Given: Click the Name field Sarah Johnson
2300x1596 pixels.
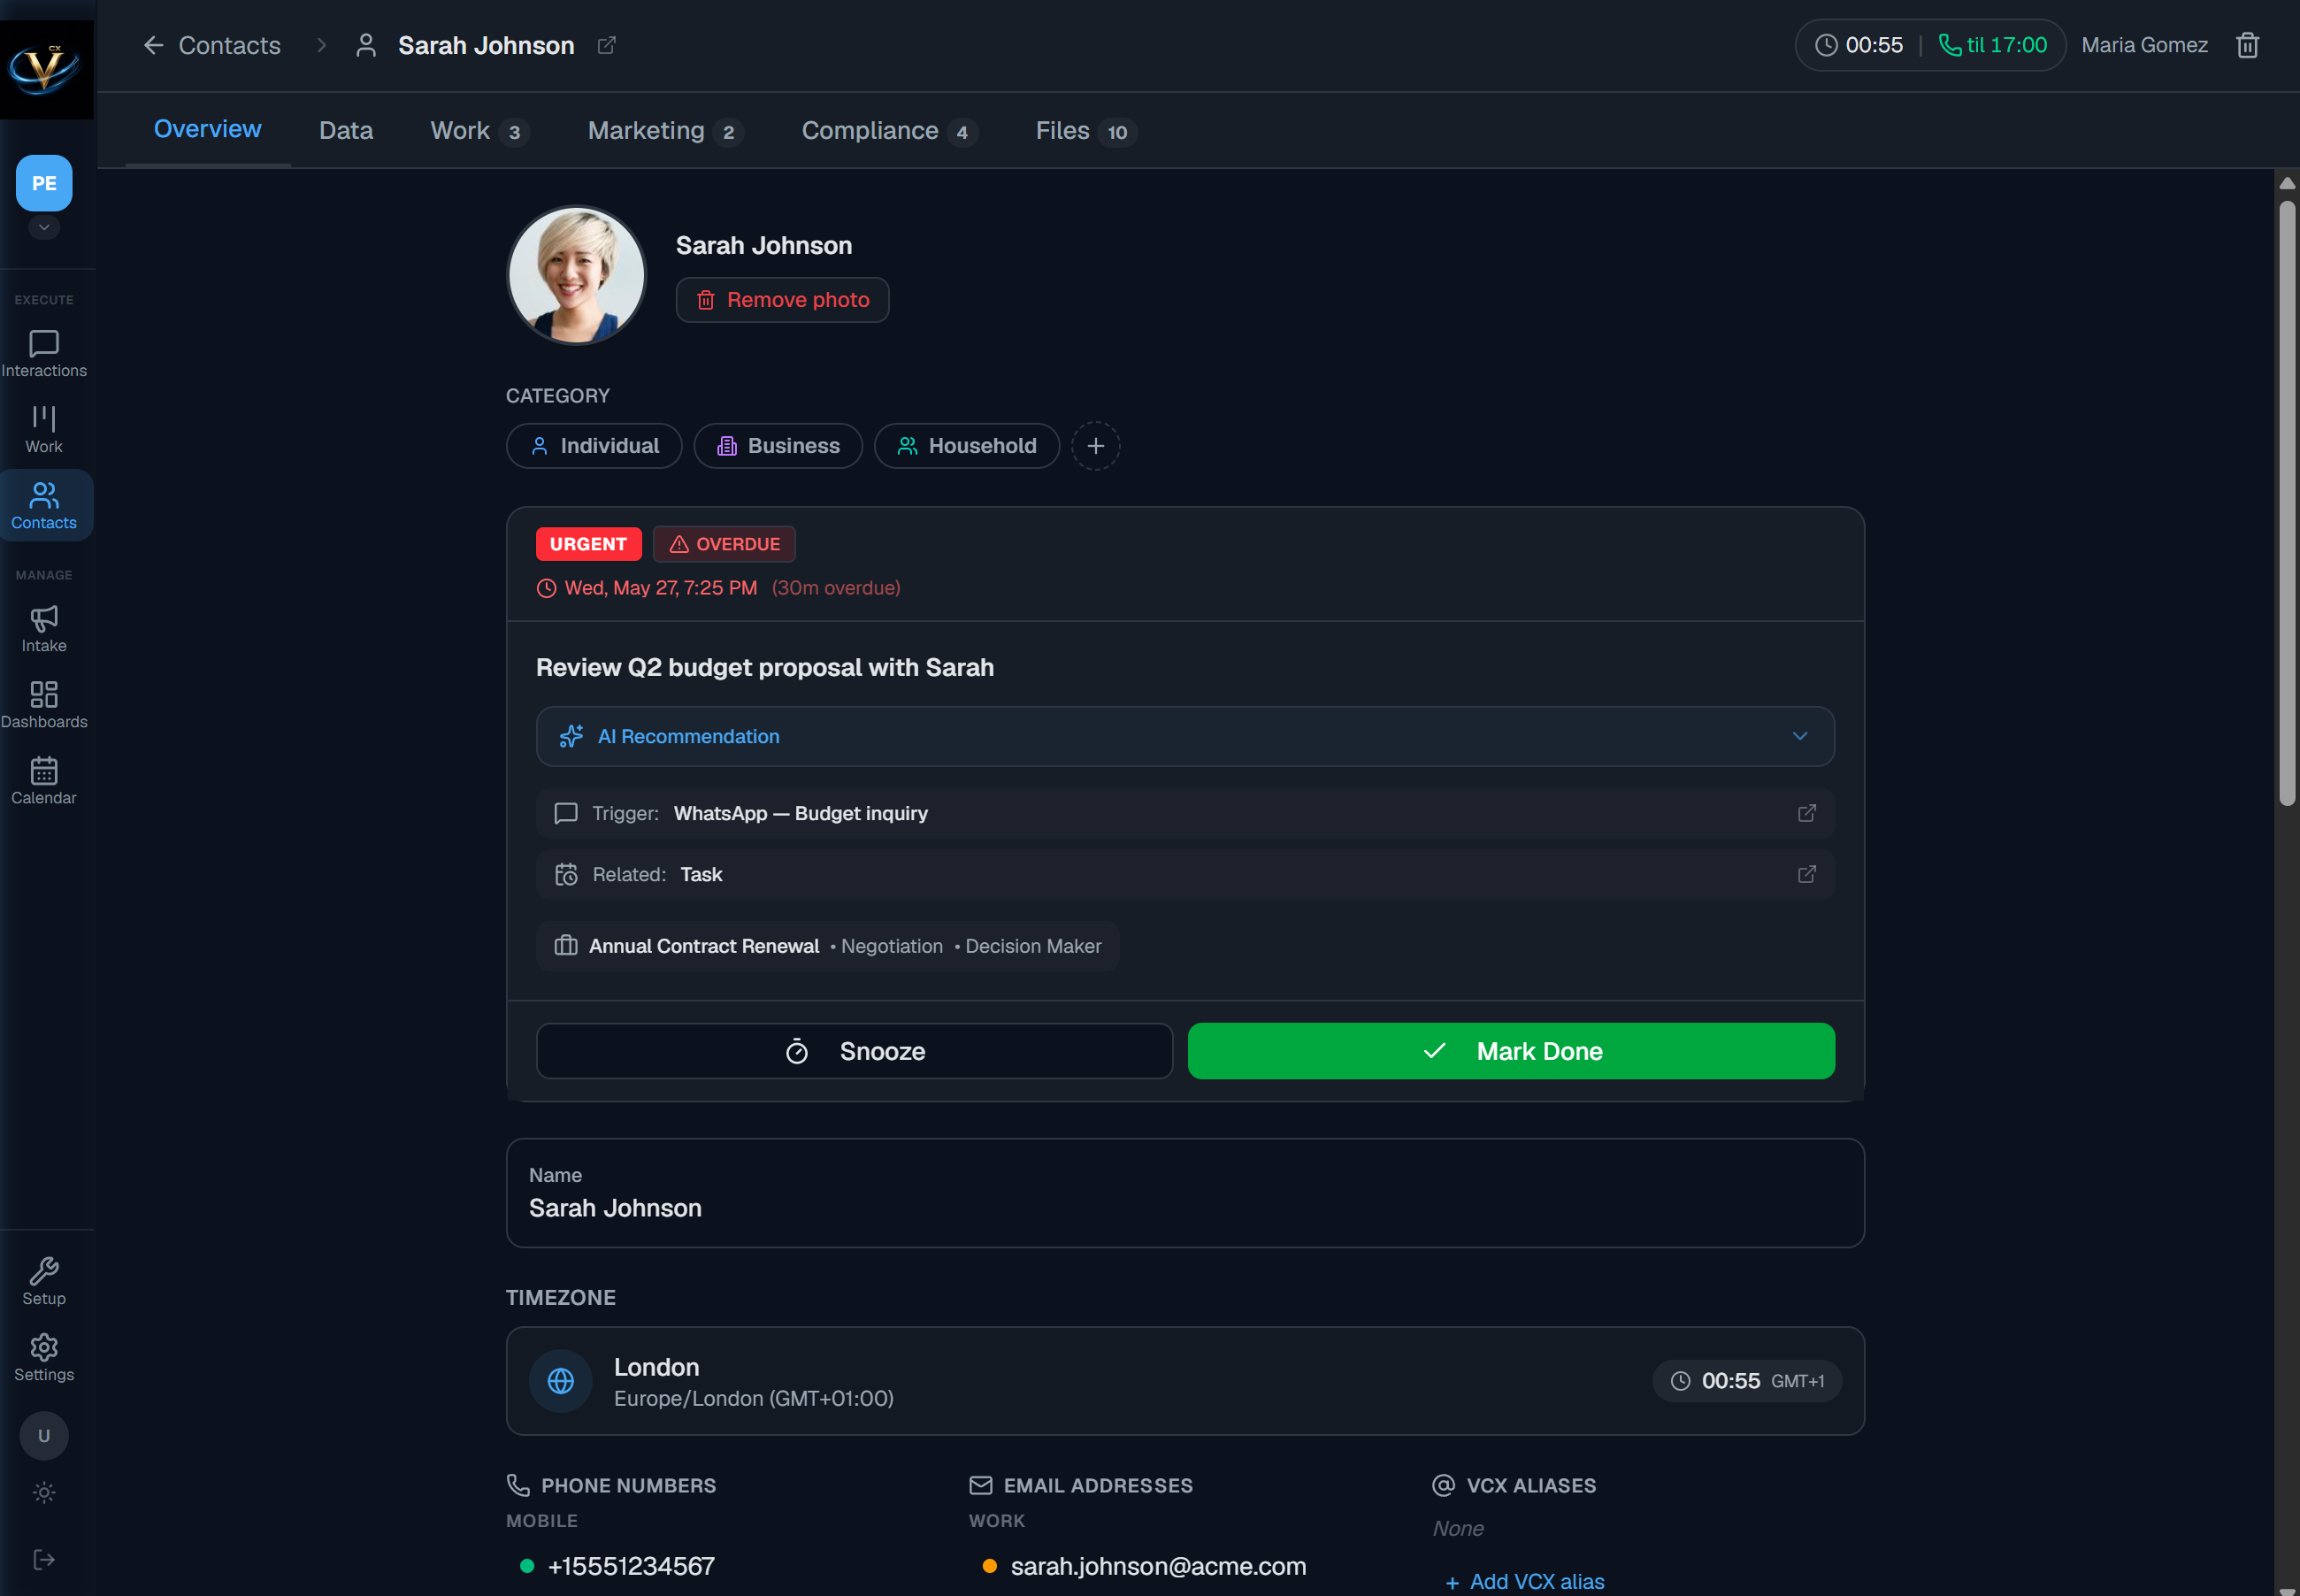Looking at the screenshot, I should [1185, 1193].
